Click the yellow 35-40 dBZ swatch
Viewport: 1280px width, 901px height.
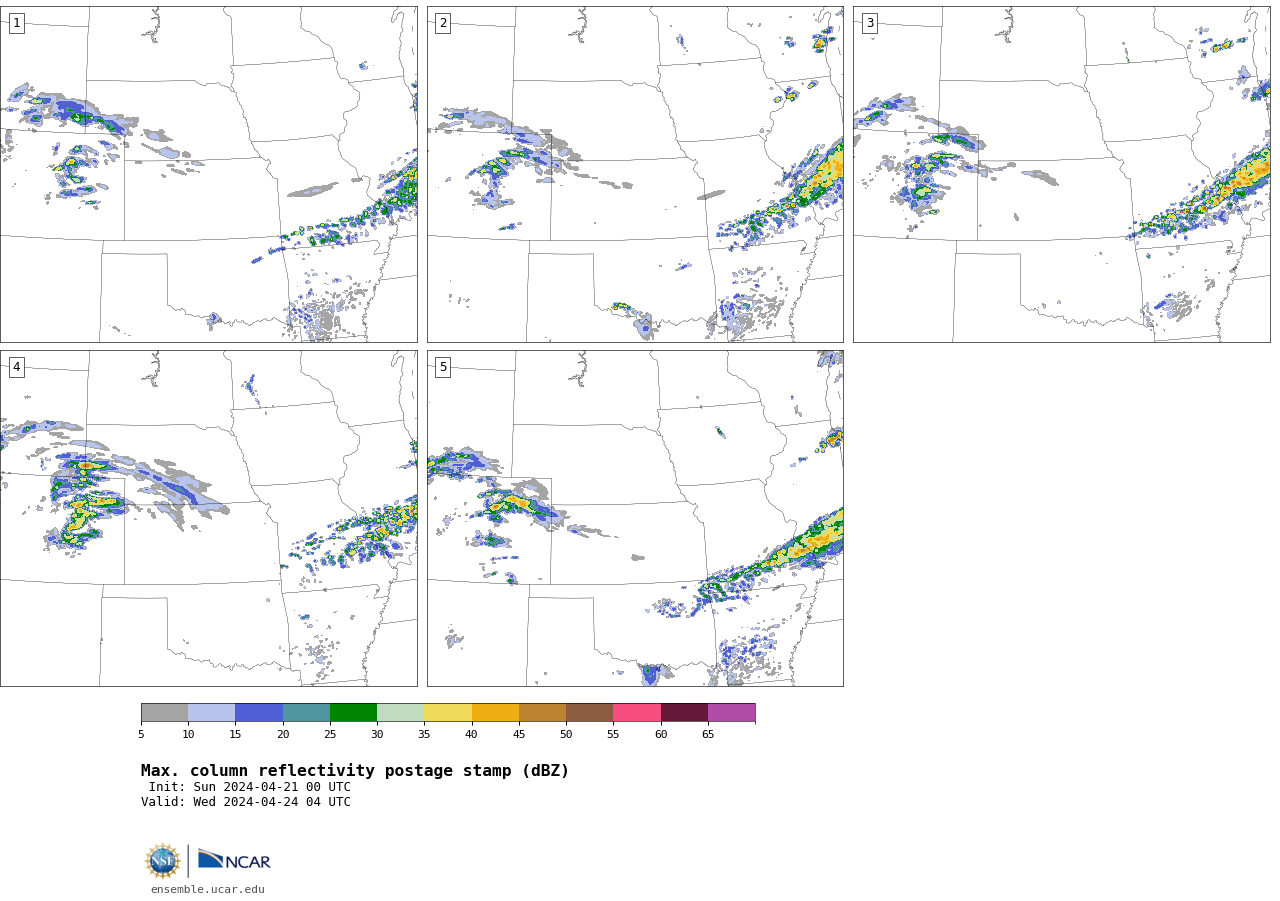click(448, 713)
